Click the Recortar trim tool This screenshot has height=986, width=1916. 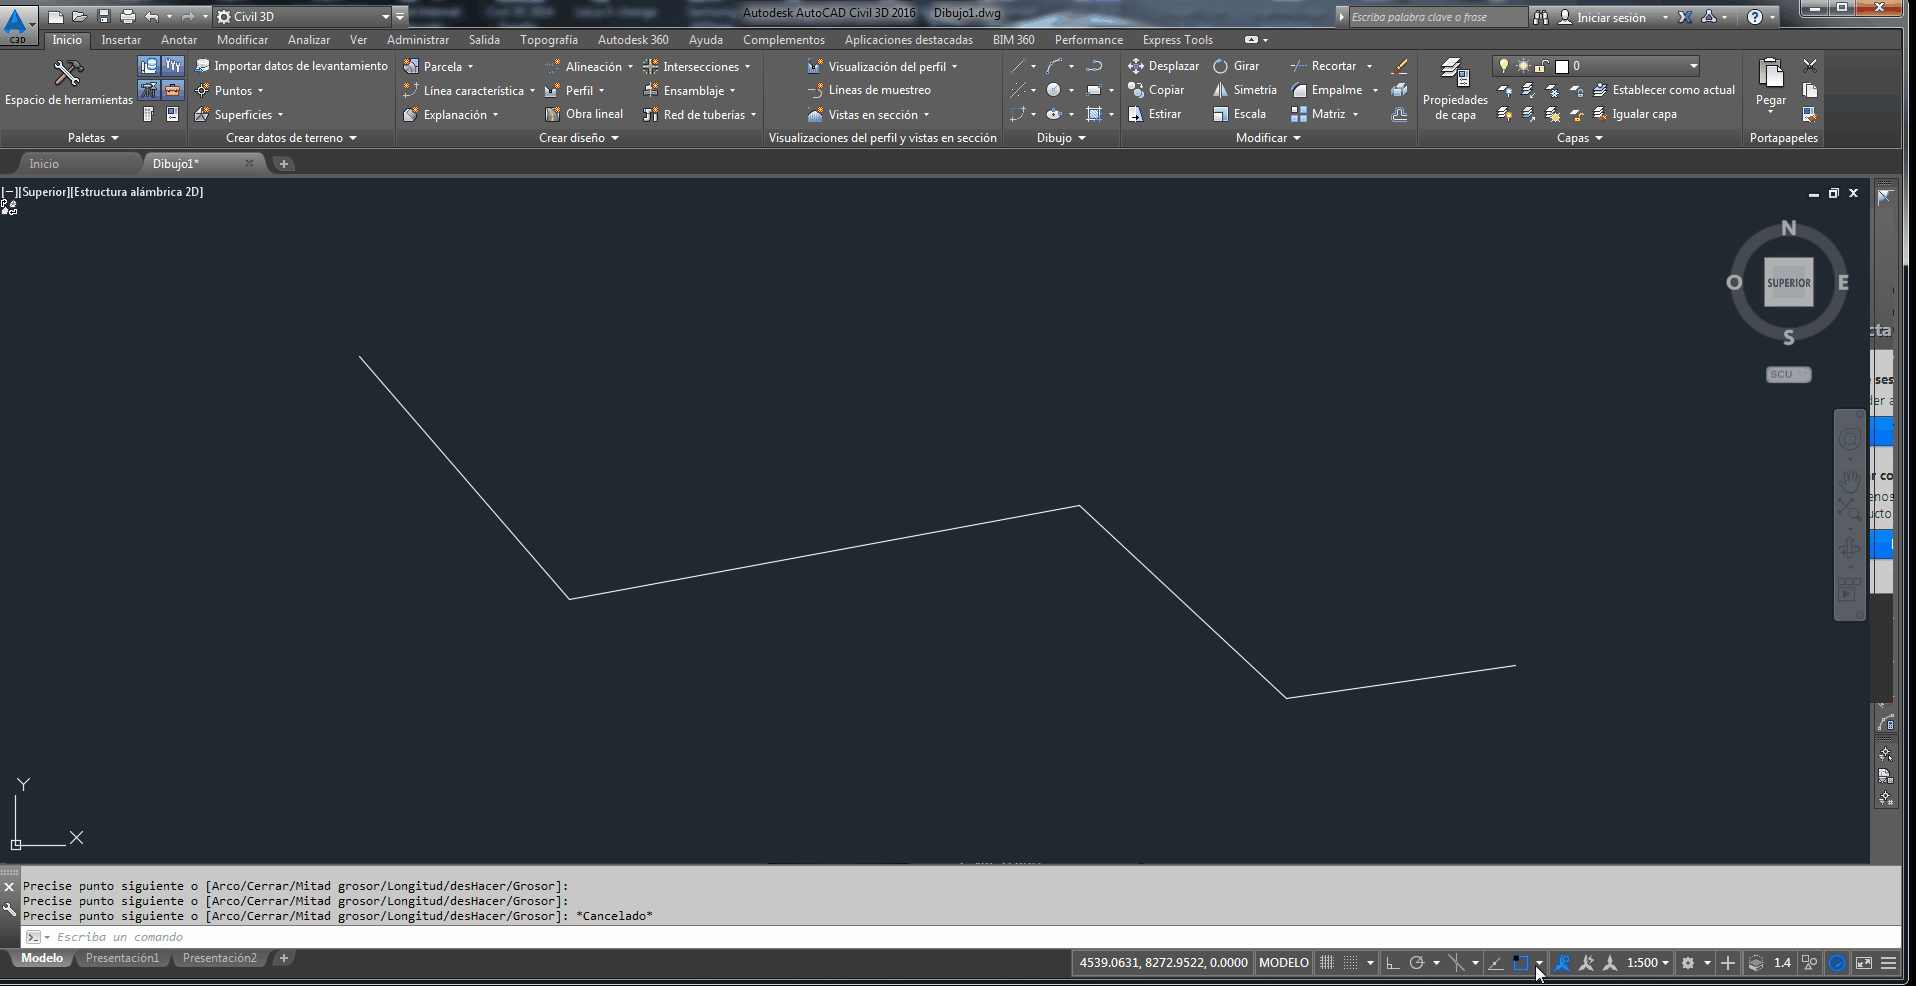1324,66
